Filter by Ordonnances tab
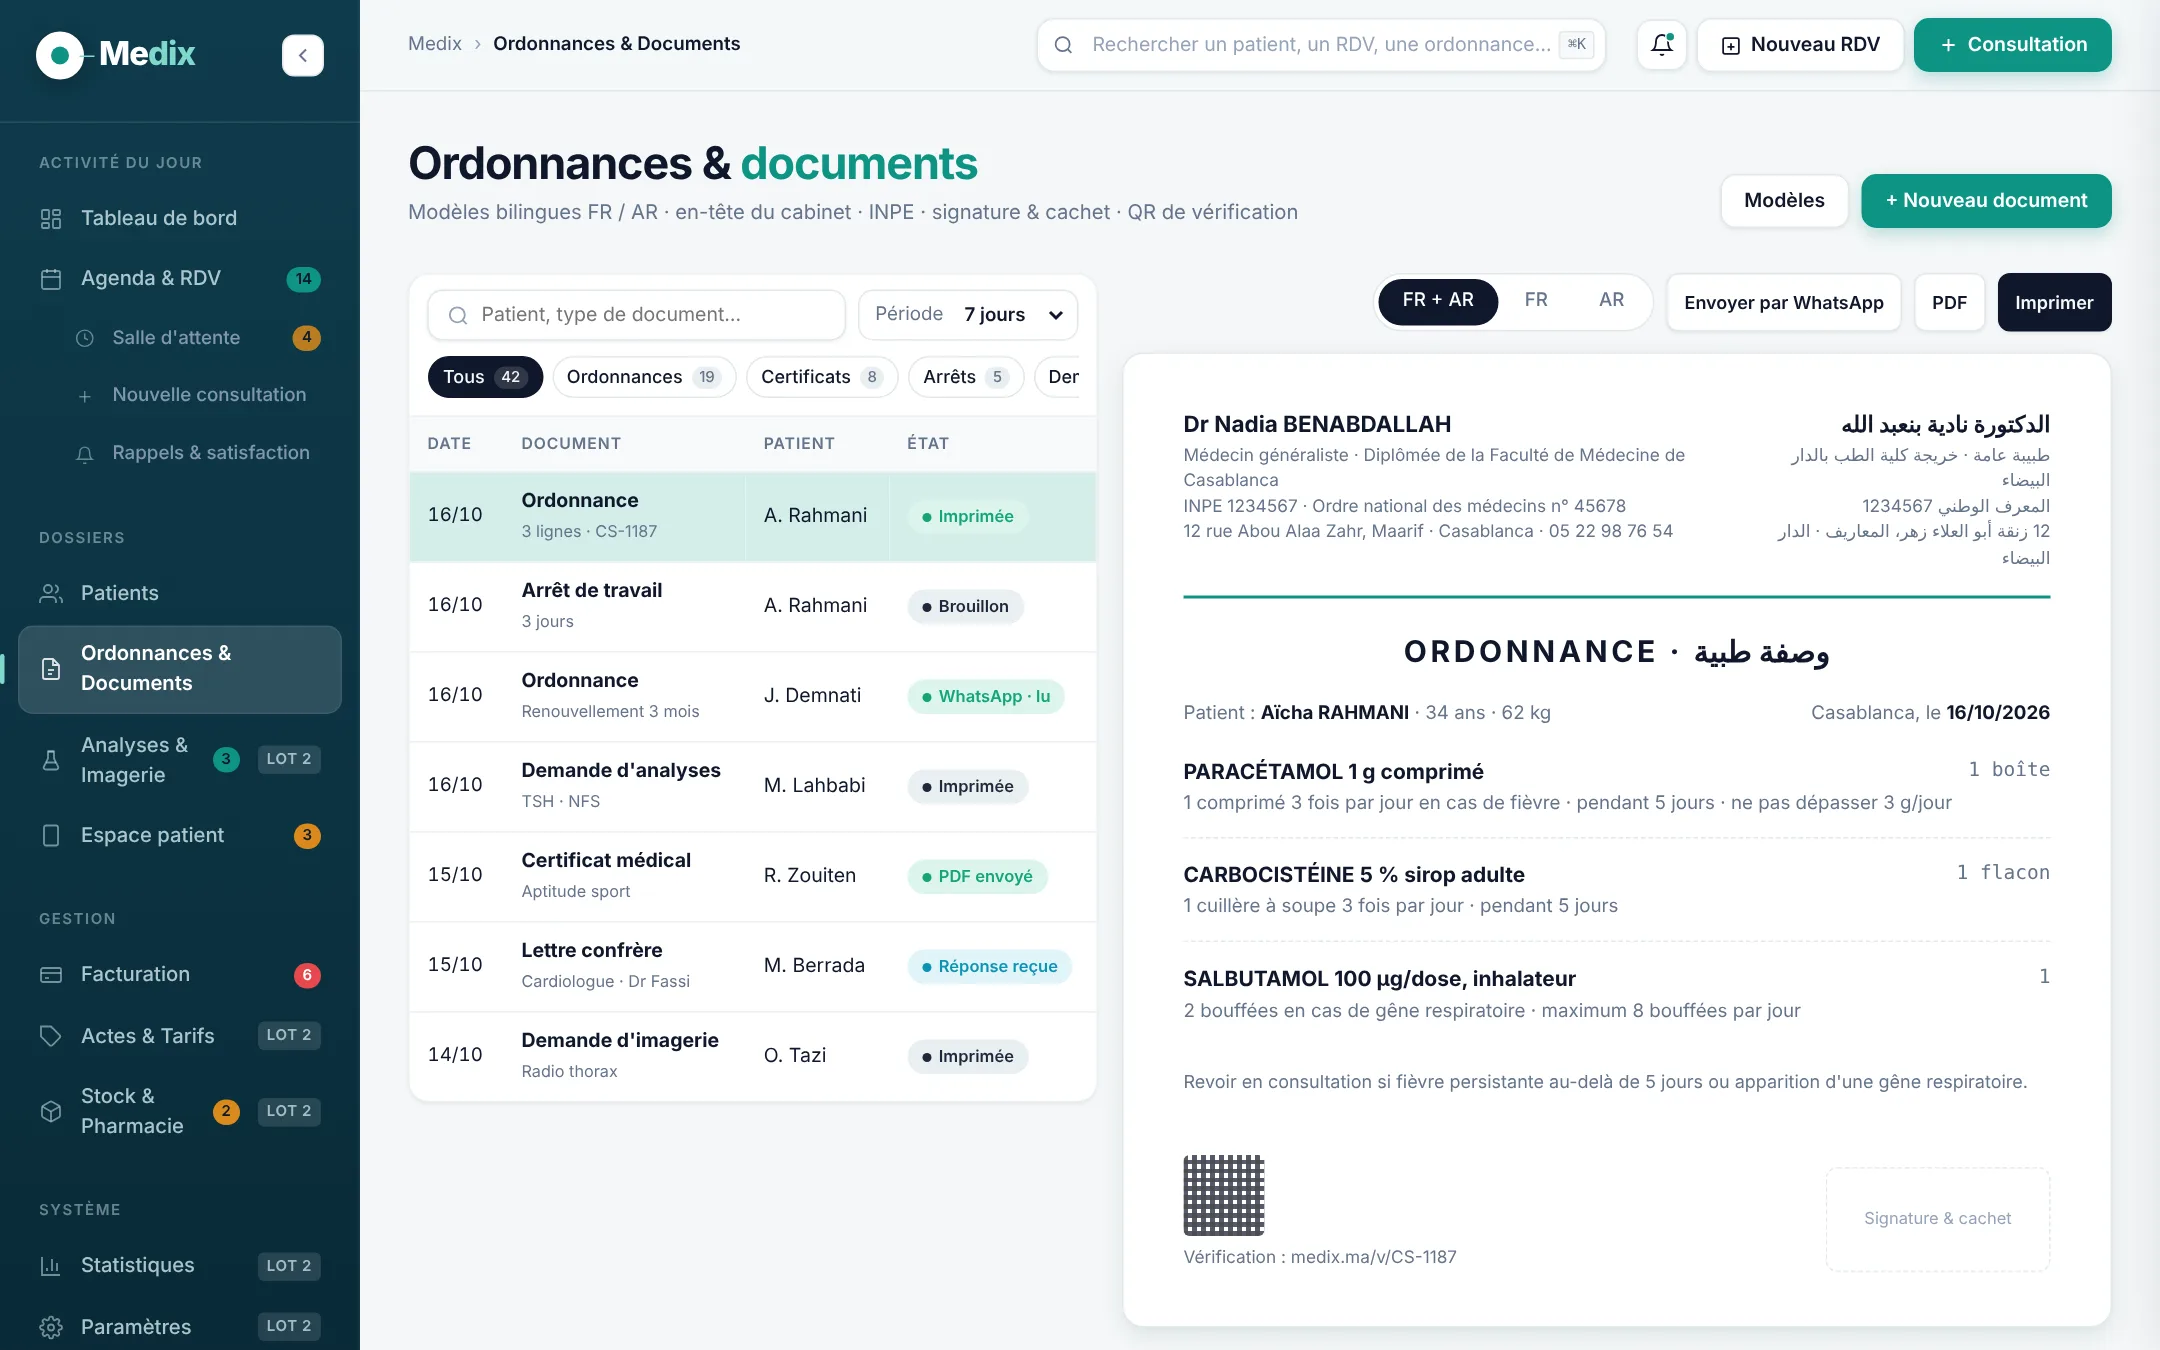2160x1350 pixels. click(x=644, y=377)
